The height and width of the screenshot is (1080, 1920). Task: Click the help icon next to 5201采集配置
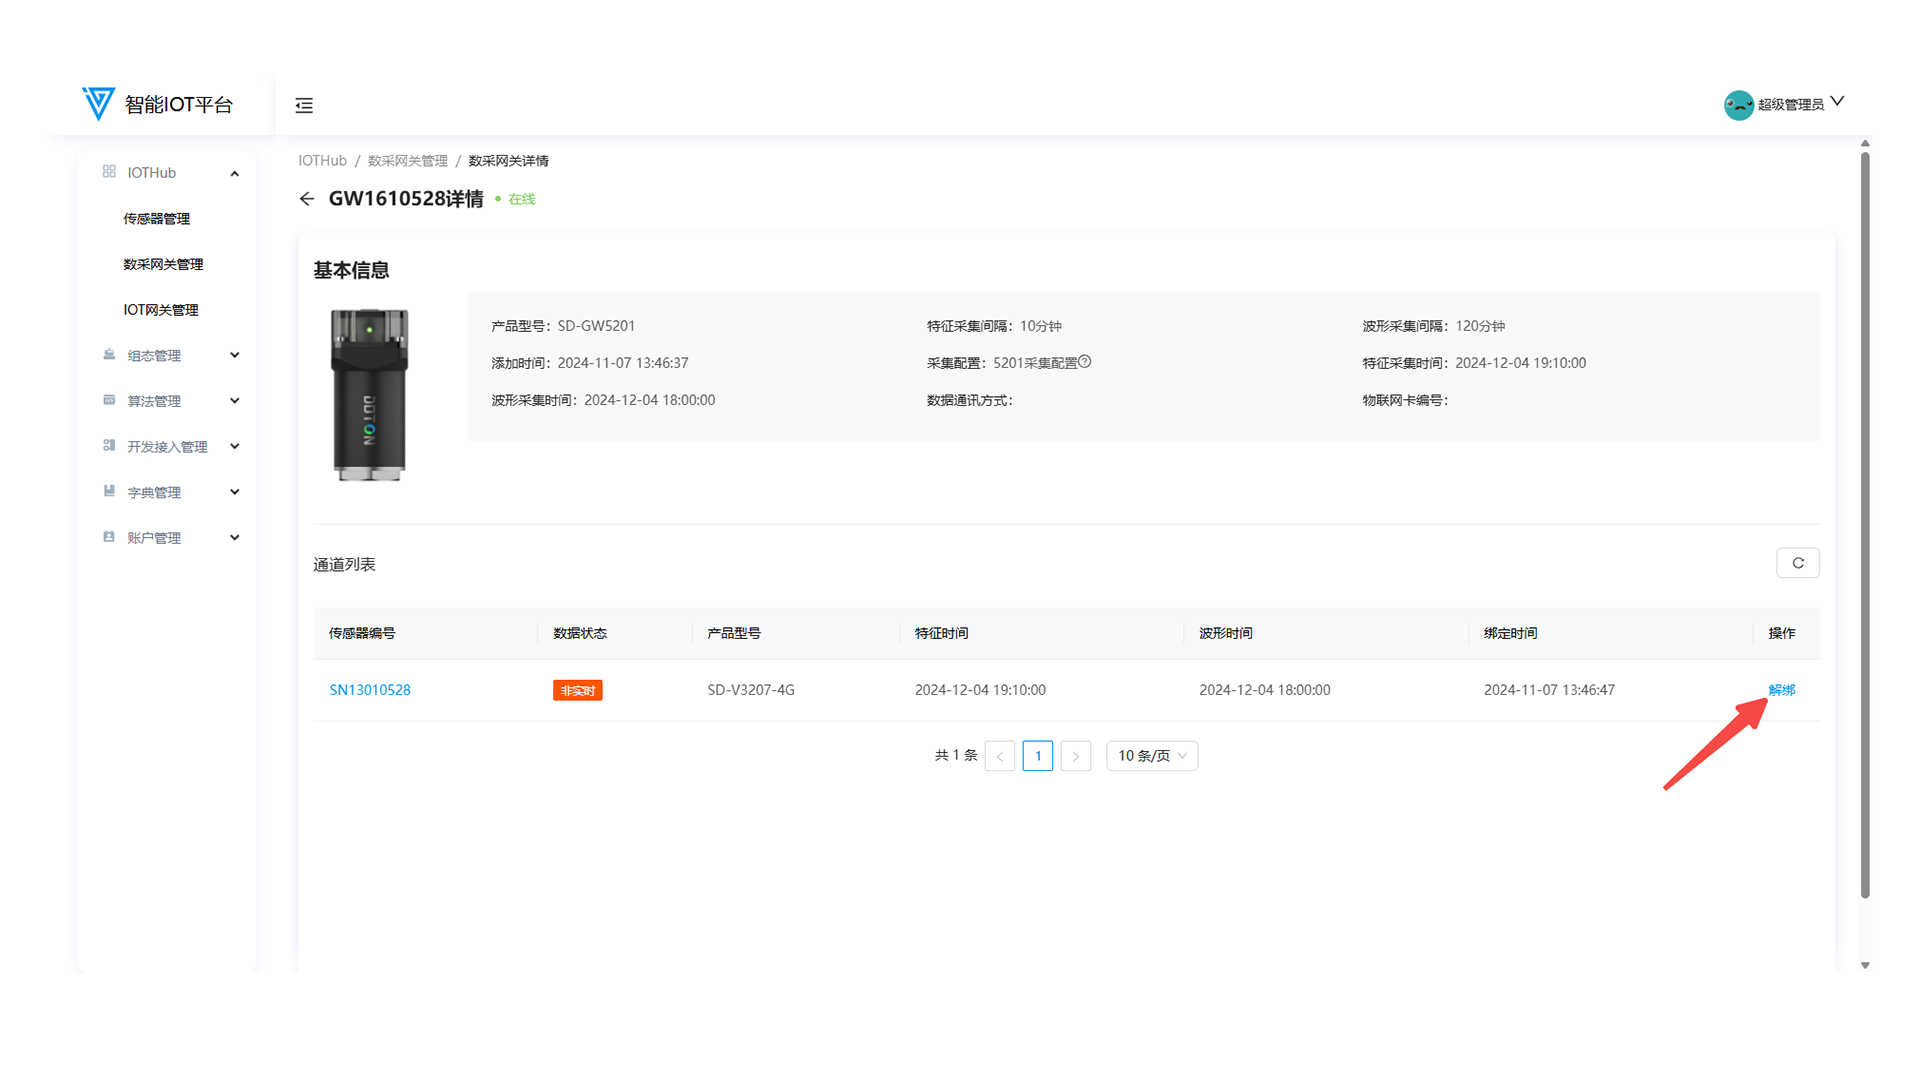pos(1085,362)
